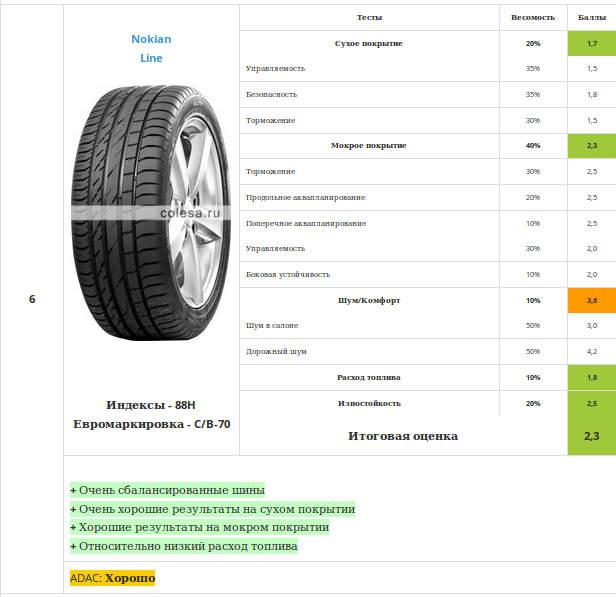Select the Сухое покрытие section row
Screen dimensions: 616x597
(x=428, y=43)
